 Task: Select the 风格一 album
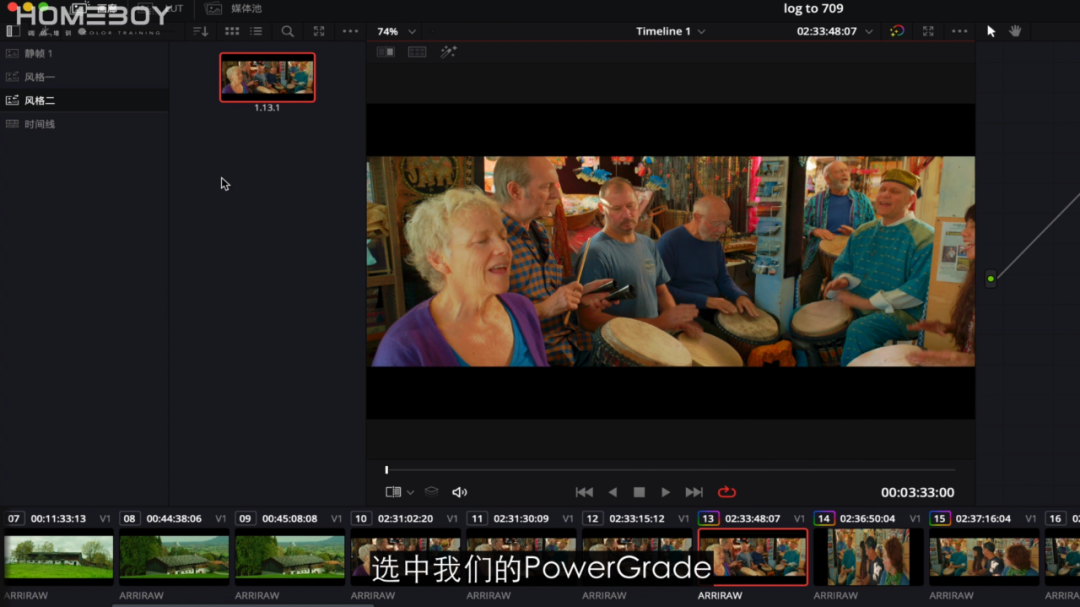click(x=39, y=77)
